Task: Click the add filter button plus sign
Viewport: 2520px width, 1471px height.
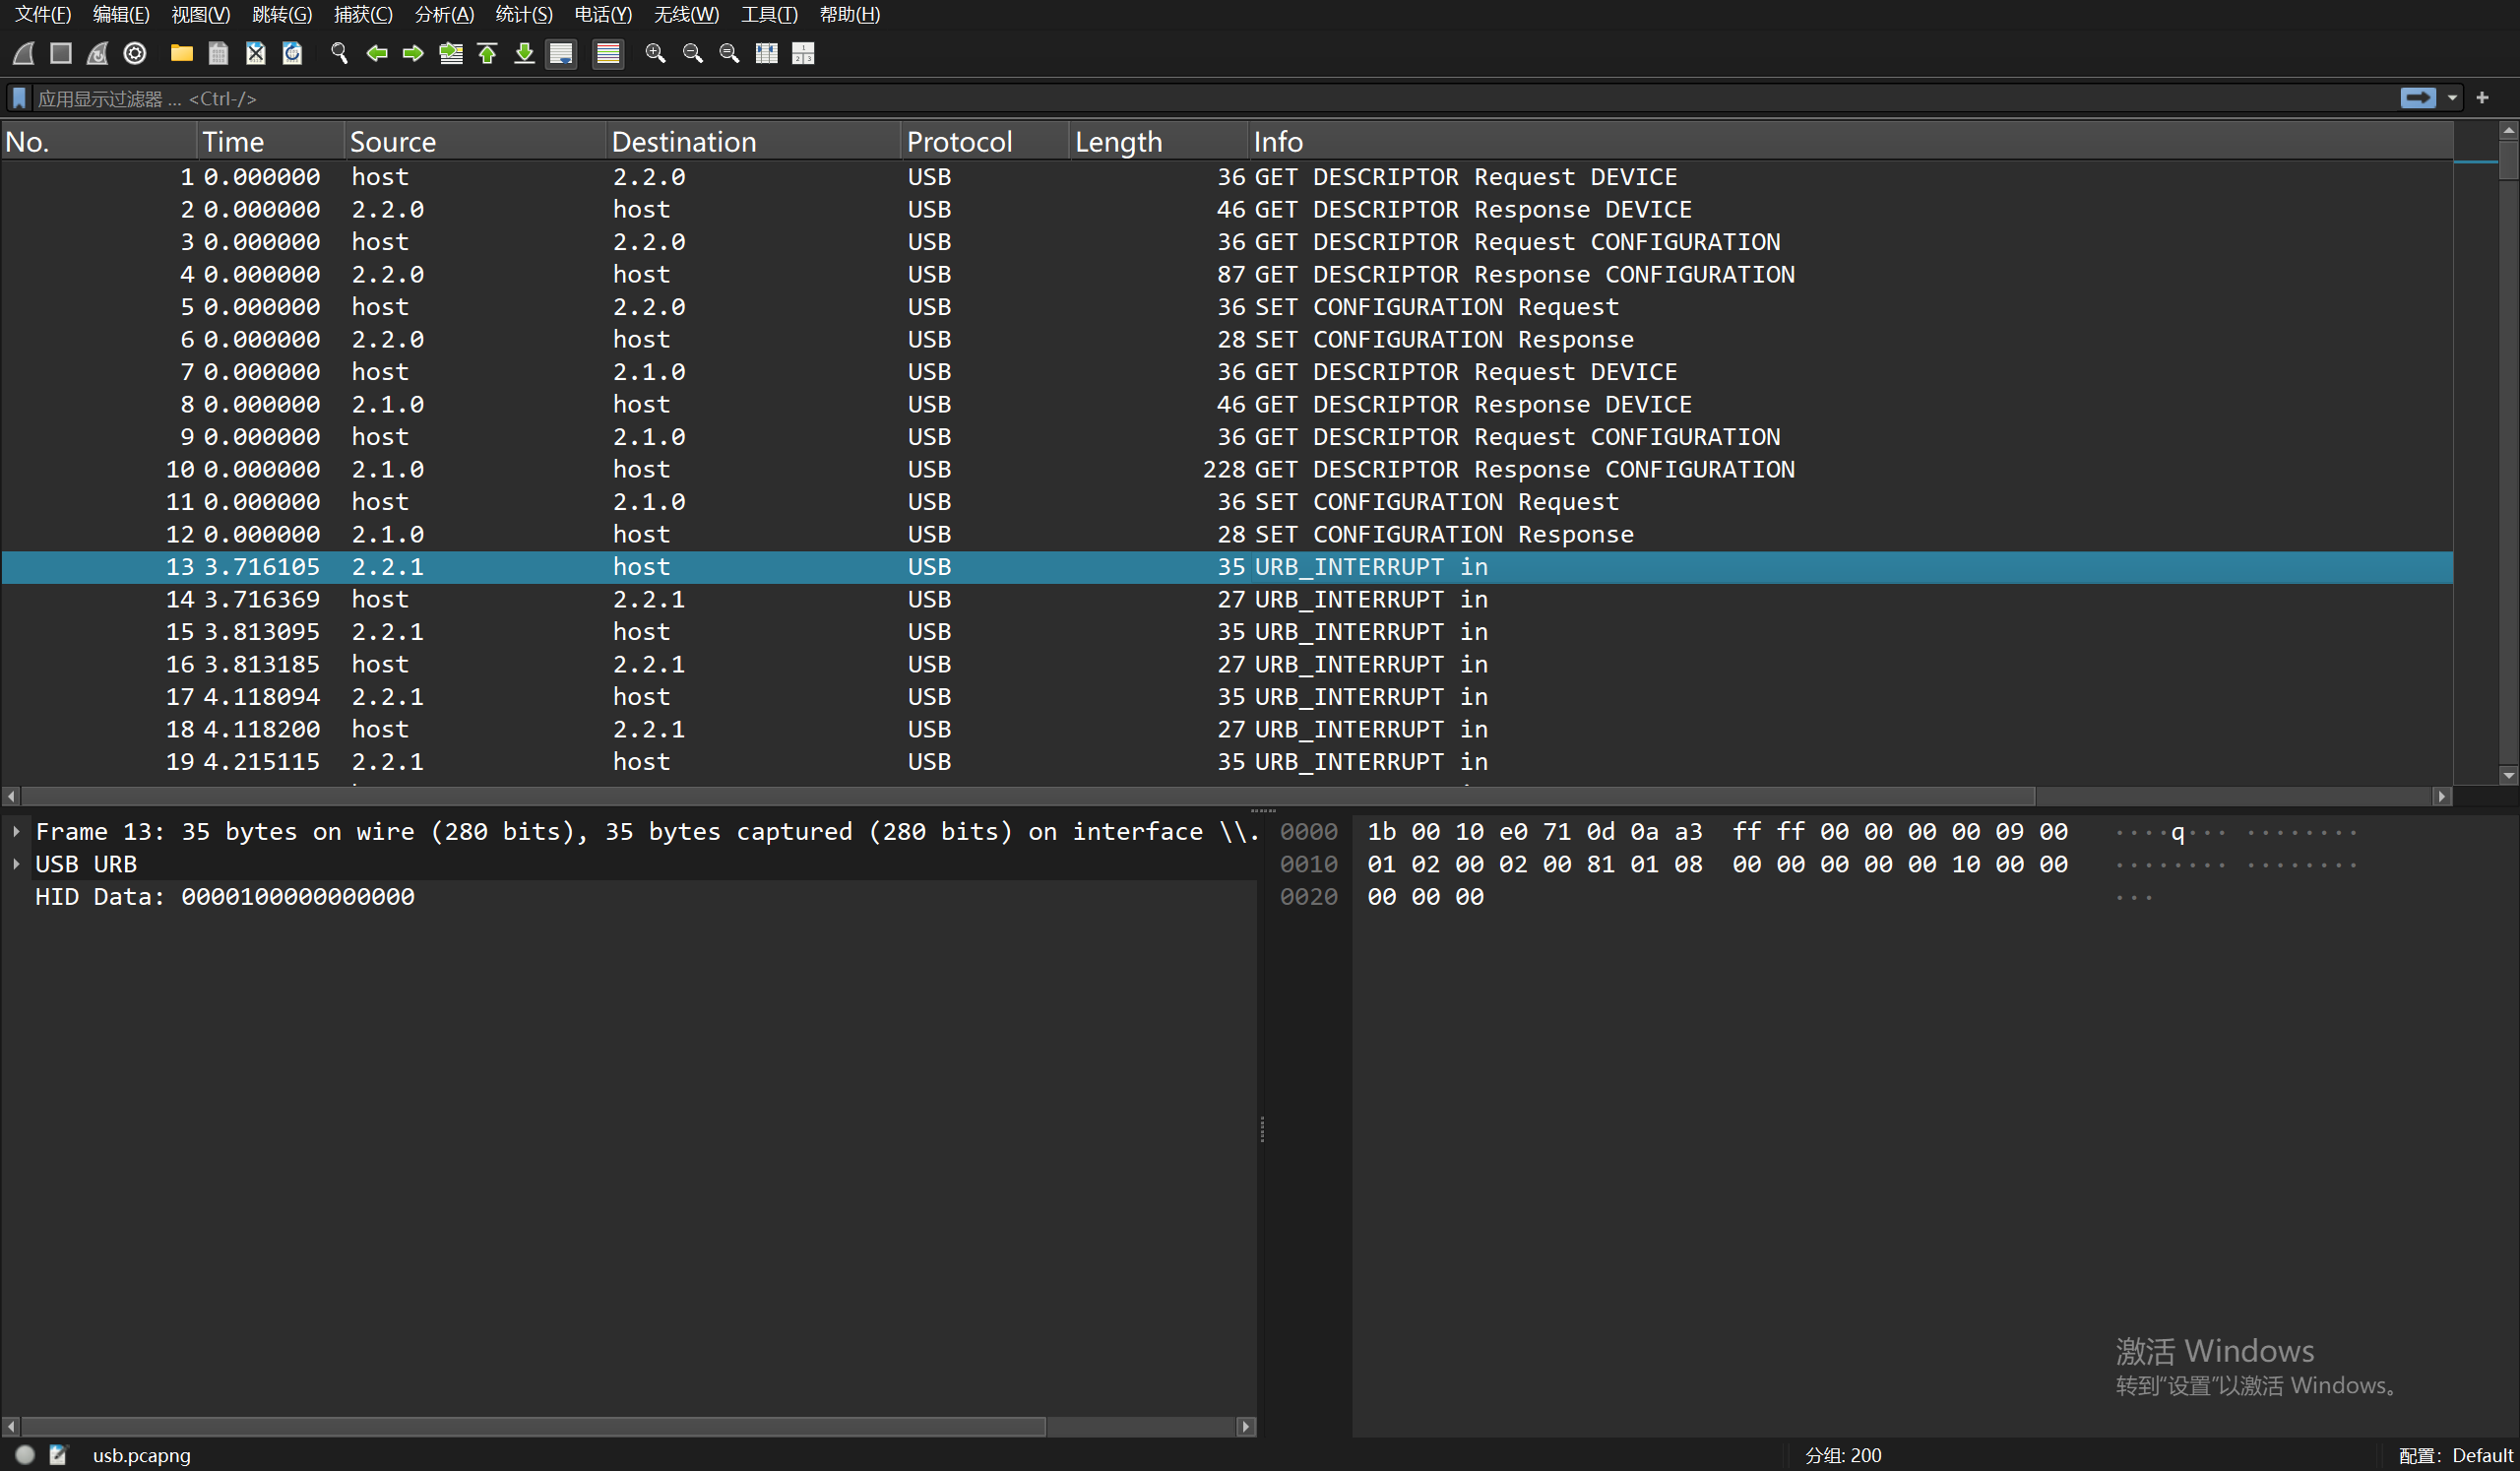Action: click(x=2482, y=98)
